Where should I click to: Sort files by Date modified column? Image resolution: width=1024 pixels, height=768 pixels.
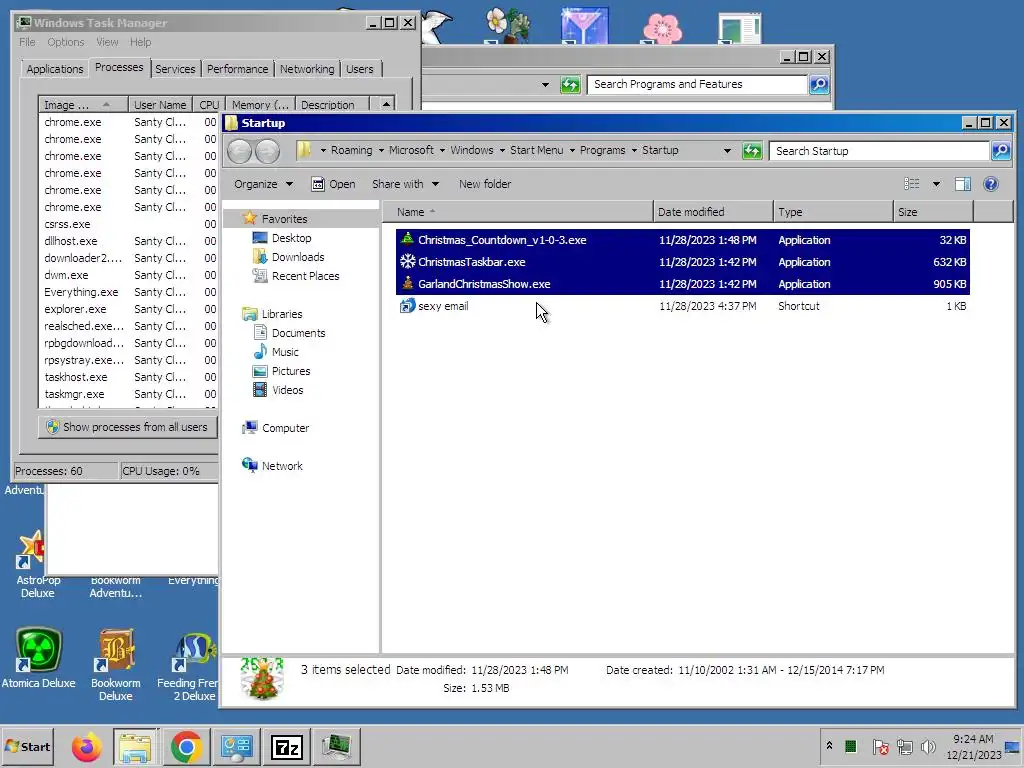pos(713,212)
